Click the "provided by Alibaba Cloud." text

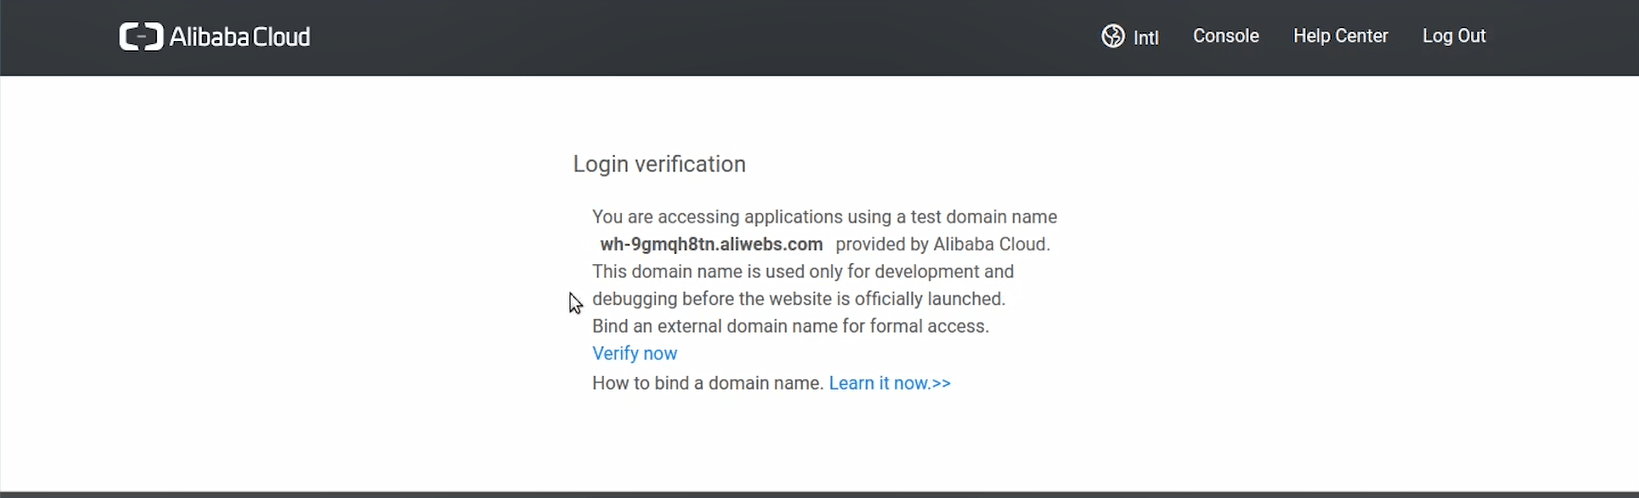point(943,244)
